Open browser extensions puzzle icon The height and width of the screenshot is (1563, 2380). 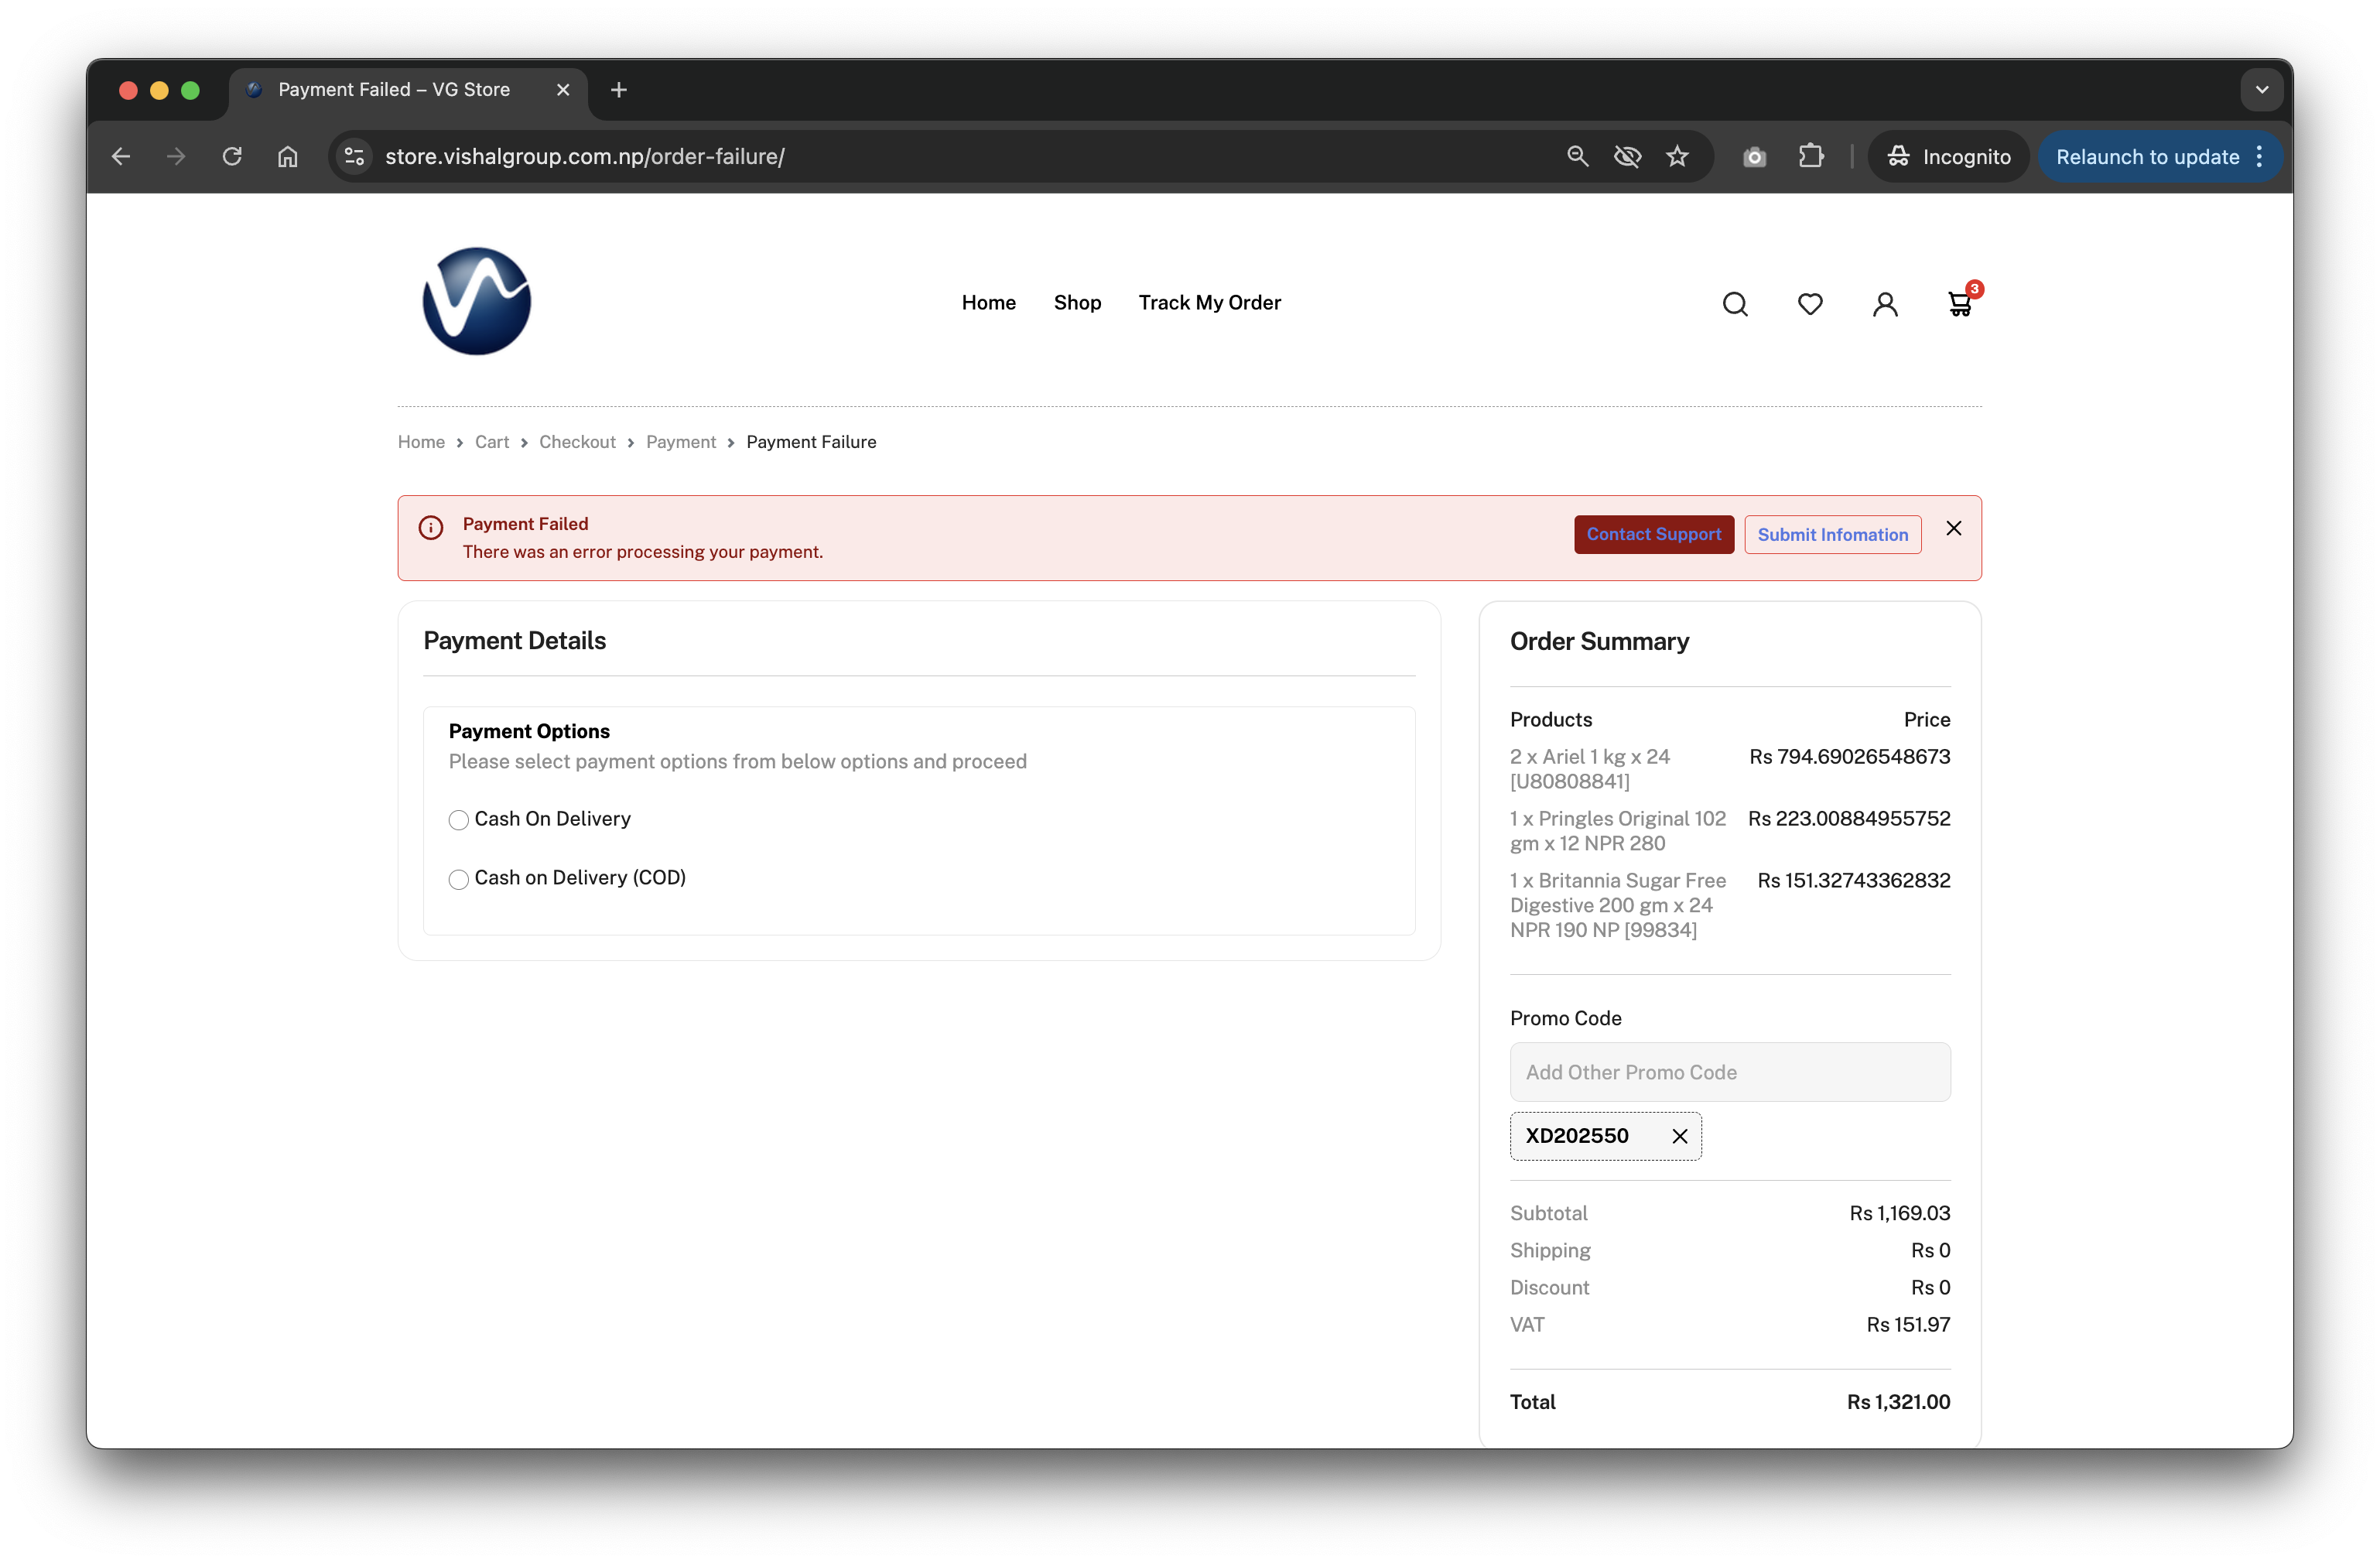tap(1811, 156)
